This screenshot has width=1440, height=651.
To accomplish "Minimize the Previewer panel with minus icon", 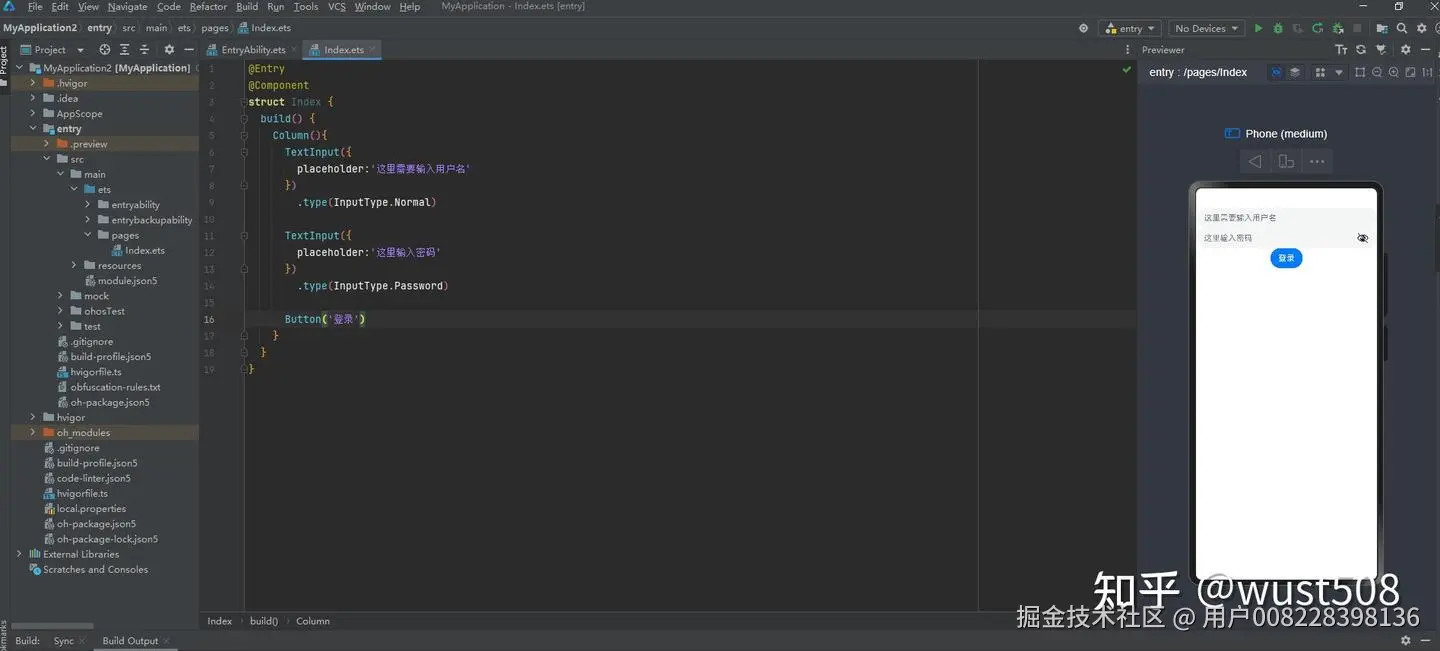I will [x=1425, y=49].
